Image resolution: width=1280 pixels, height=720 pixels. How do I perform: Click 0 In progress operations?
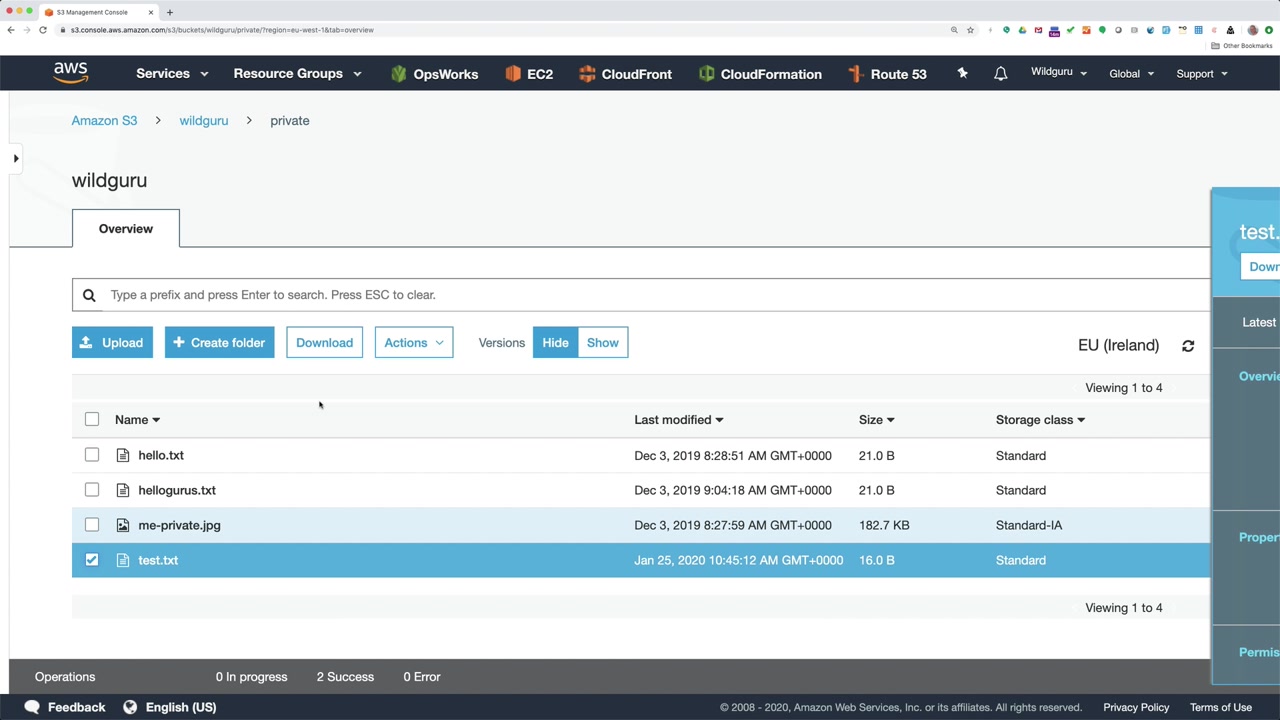click(x=251, y=677)
